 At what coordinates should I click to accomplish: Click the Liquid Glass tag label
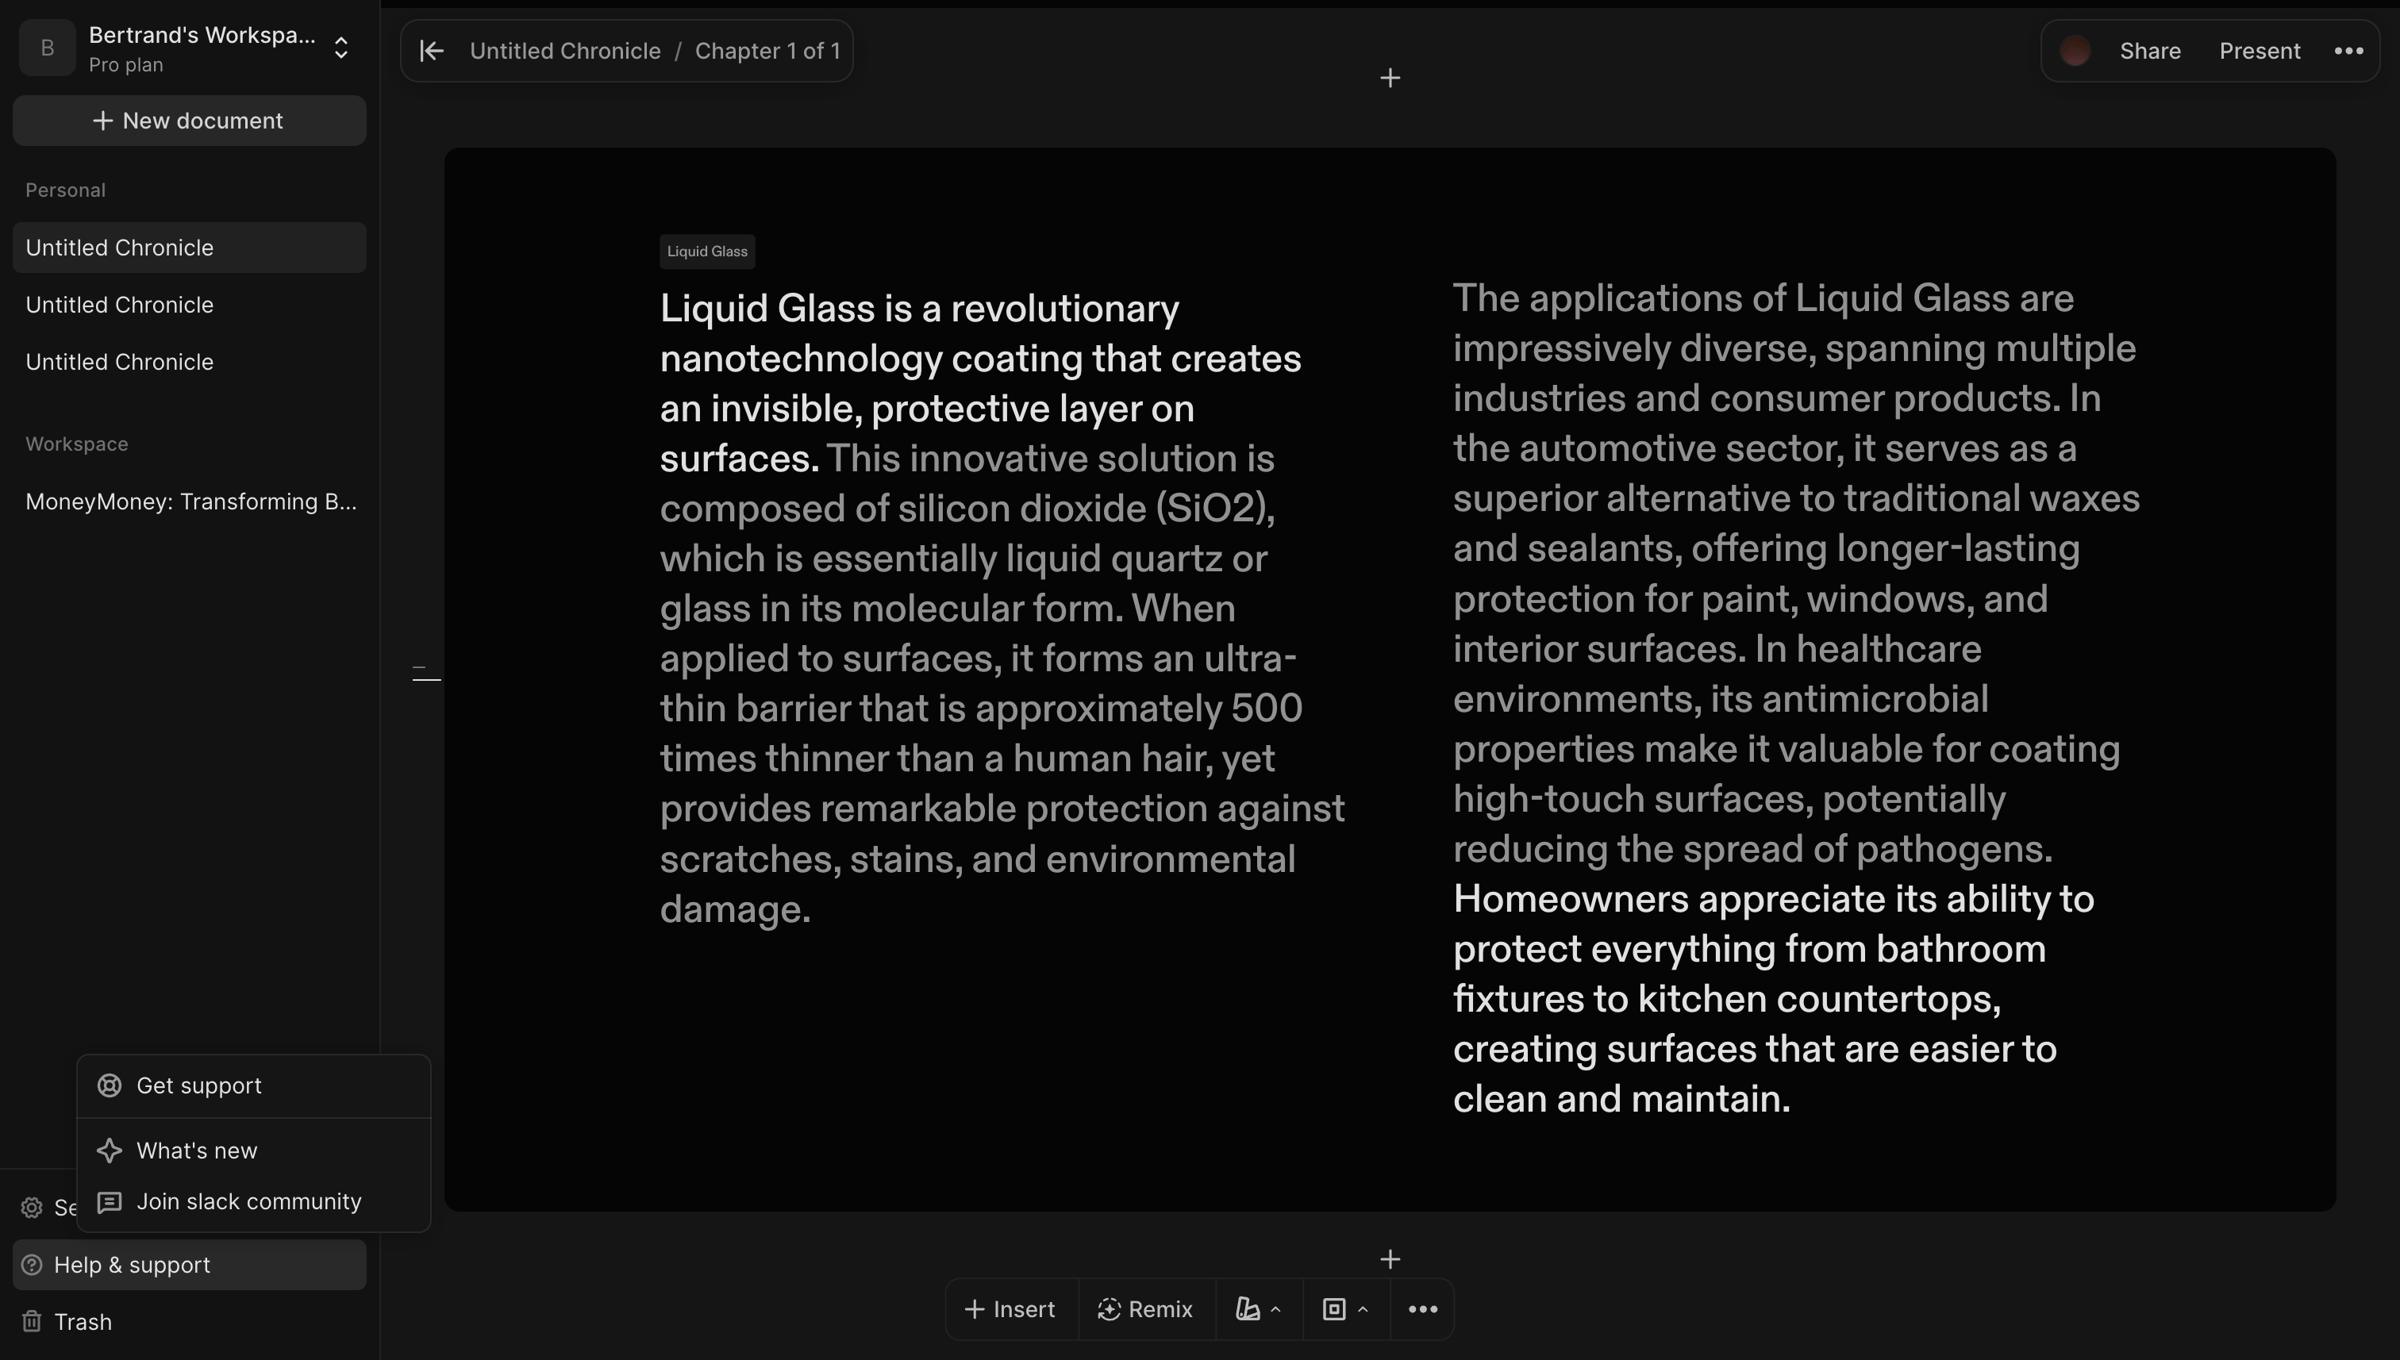point(707,251)
